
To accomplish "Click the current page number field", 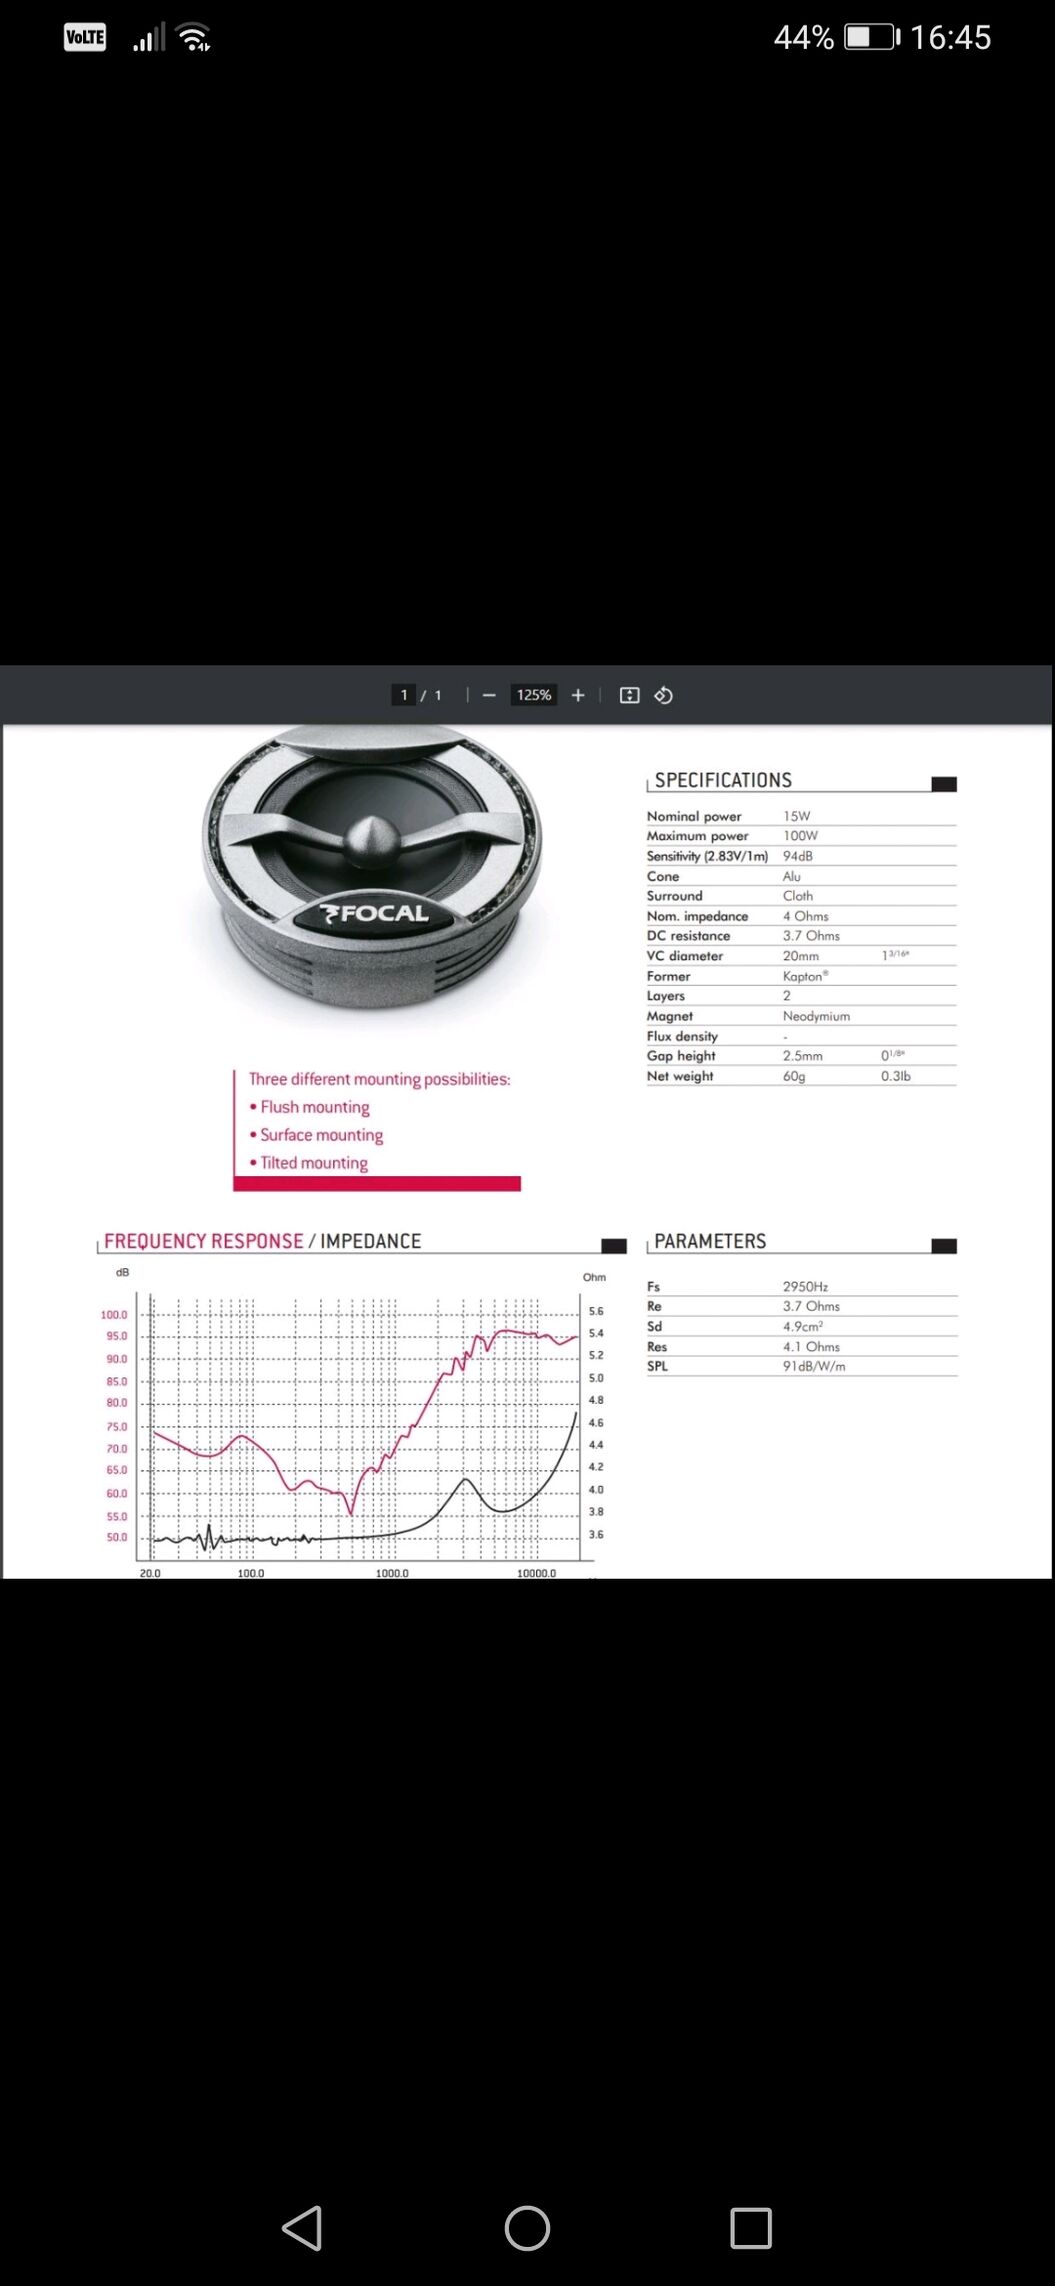I will (x=404, y=695).
